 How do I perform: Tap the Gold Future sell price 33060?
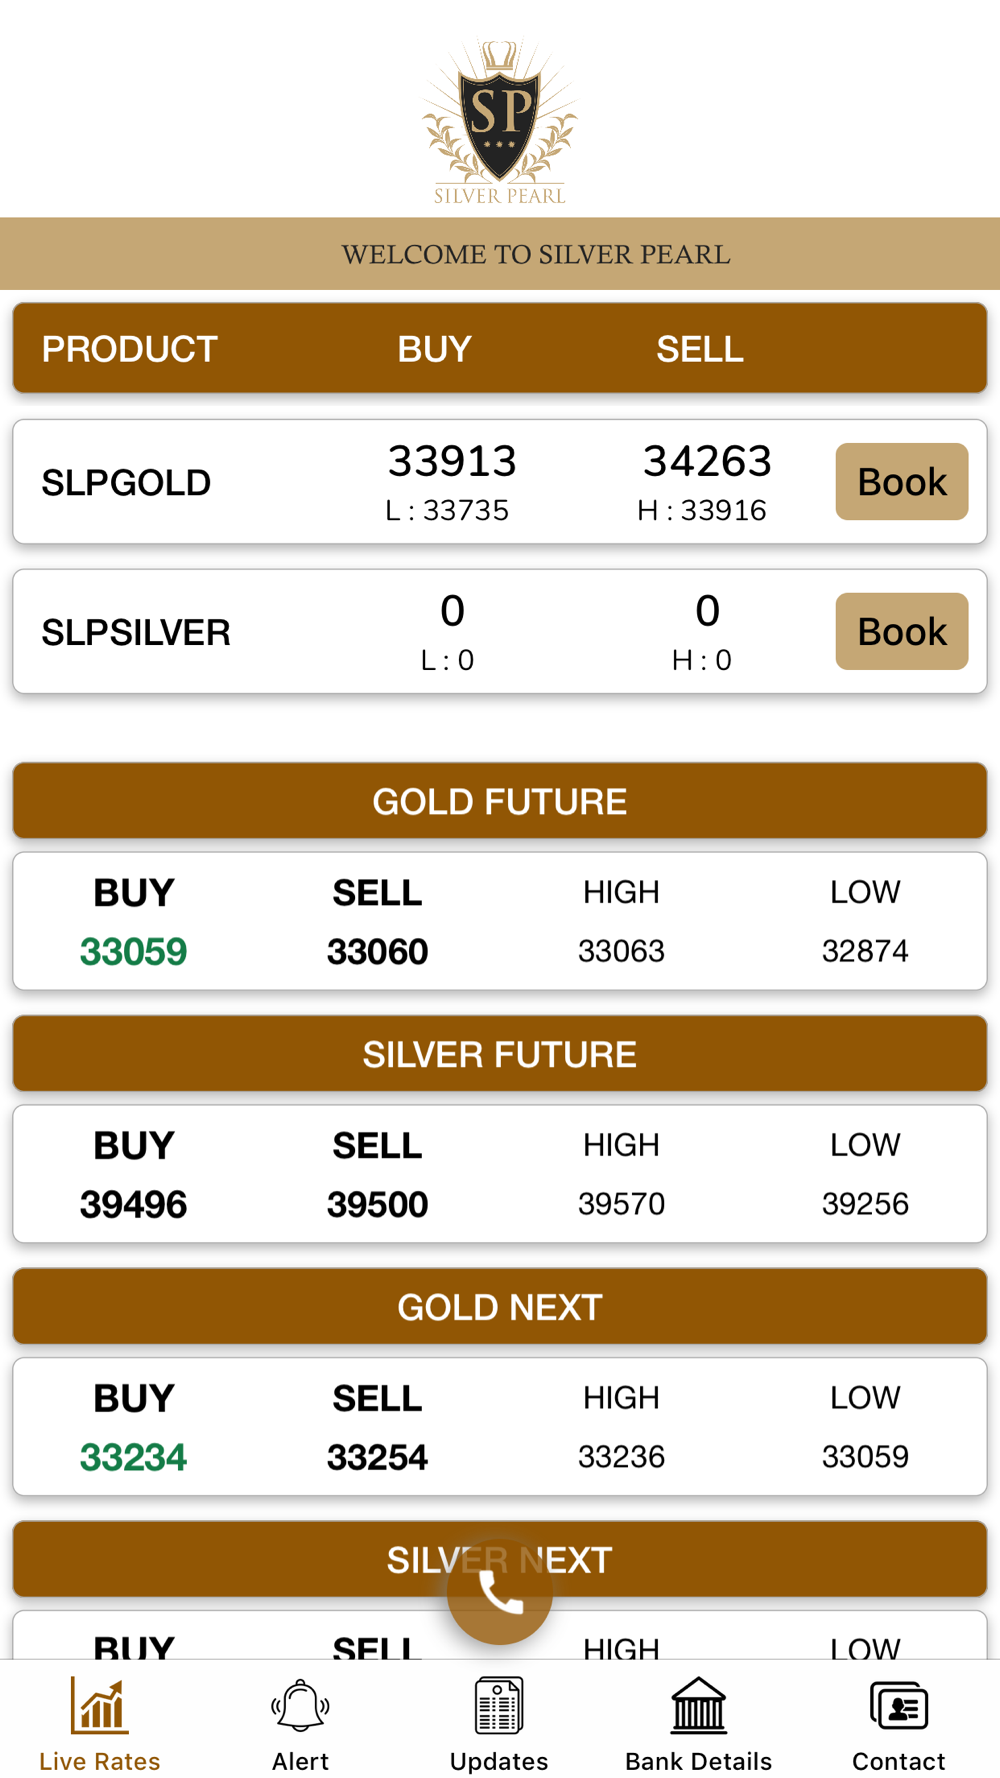point(377,951)
